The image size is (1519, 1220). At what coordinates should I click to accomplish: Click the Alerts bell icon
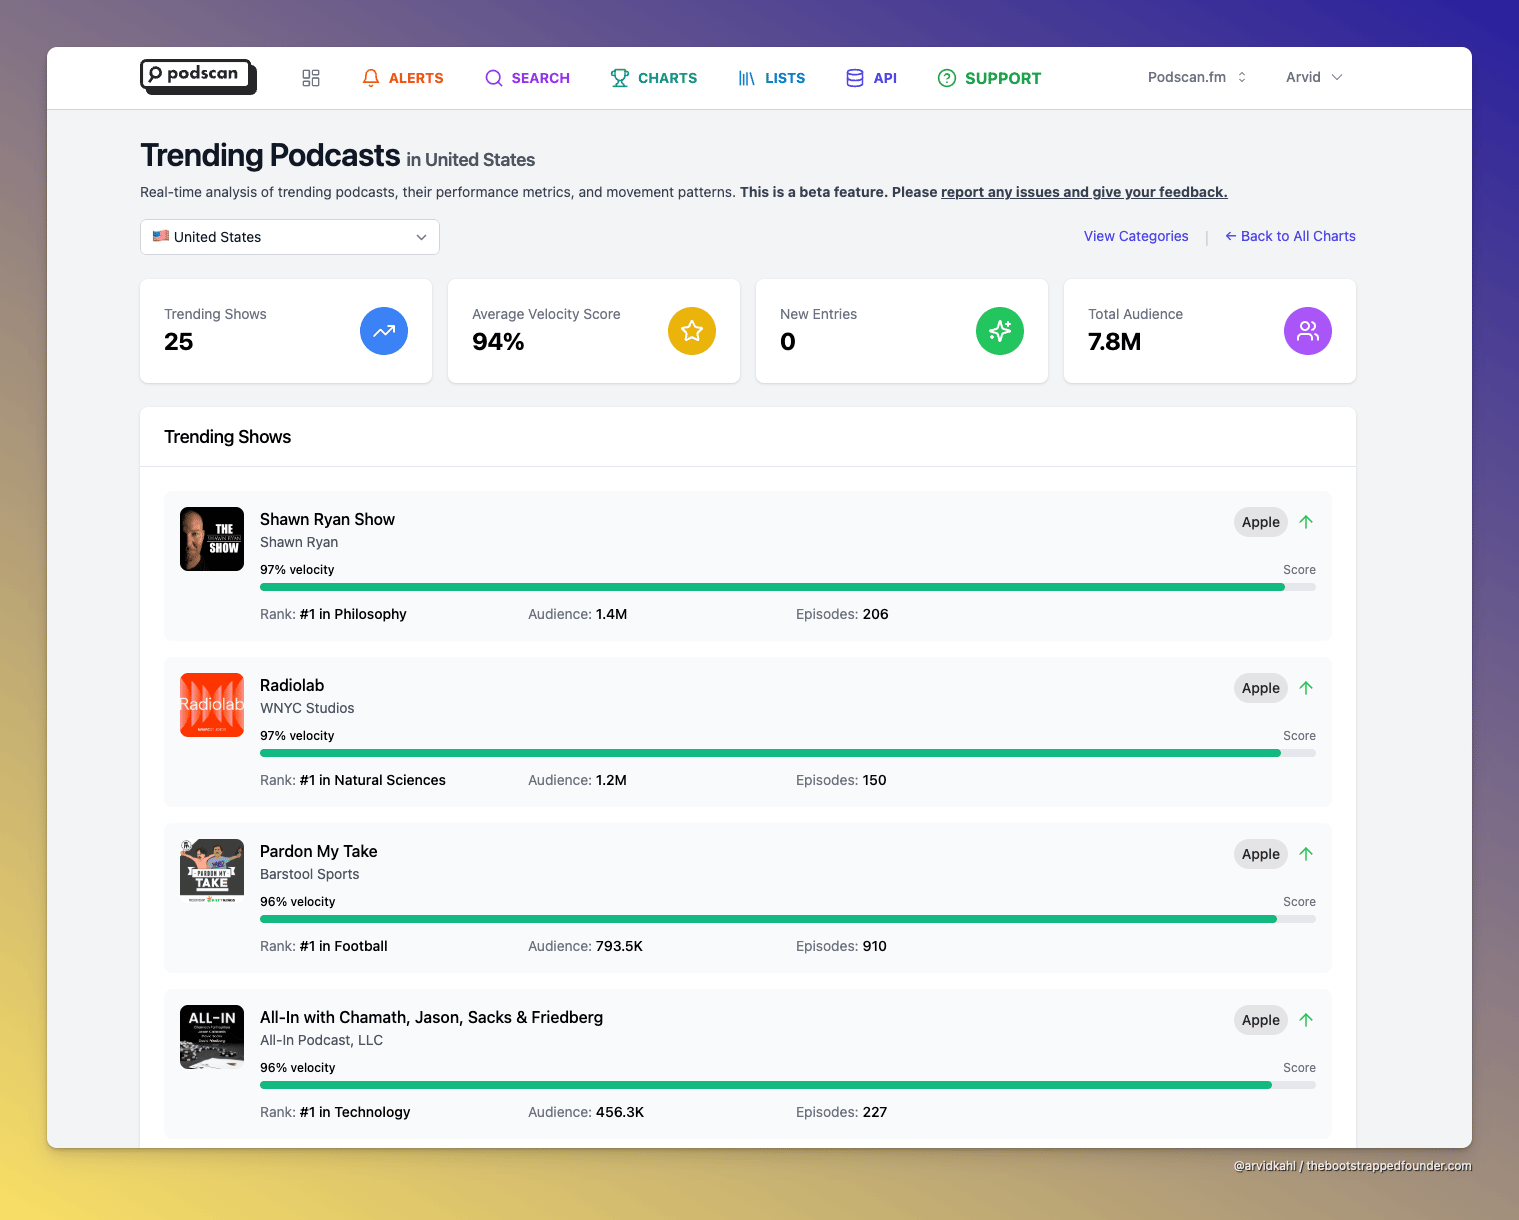click(x=371, y=78)
